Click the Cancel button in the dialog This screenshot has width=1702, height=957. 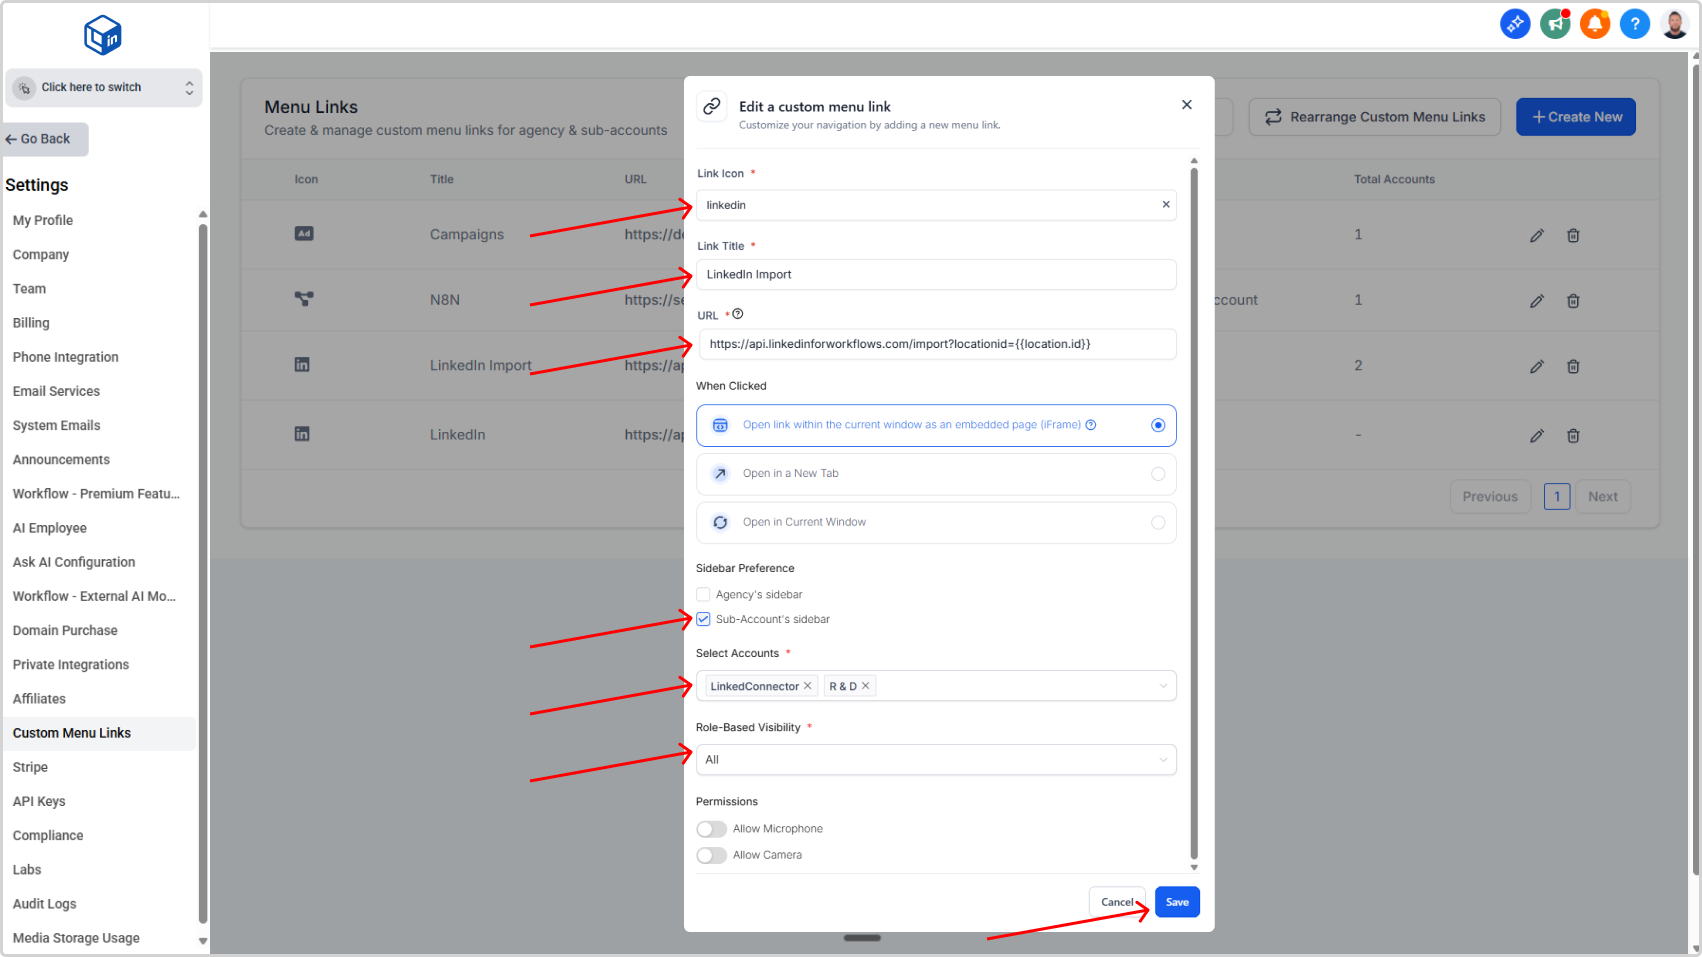pos(1116,902)
